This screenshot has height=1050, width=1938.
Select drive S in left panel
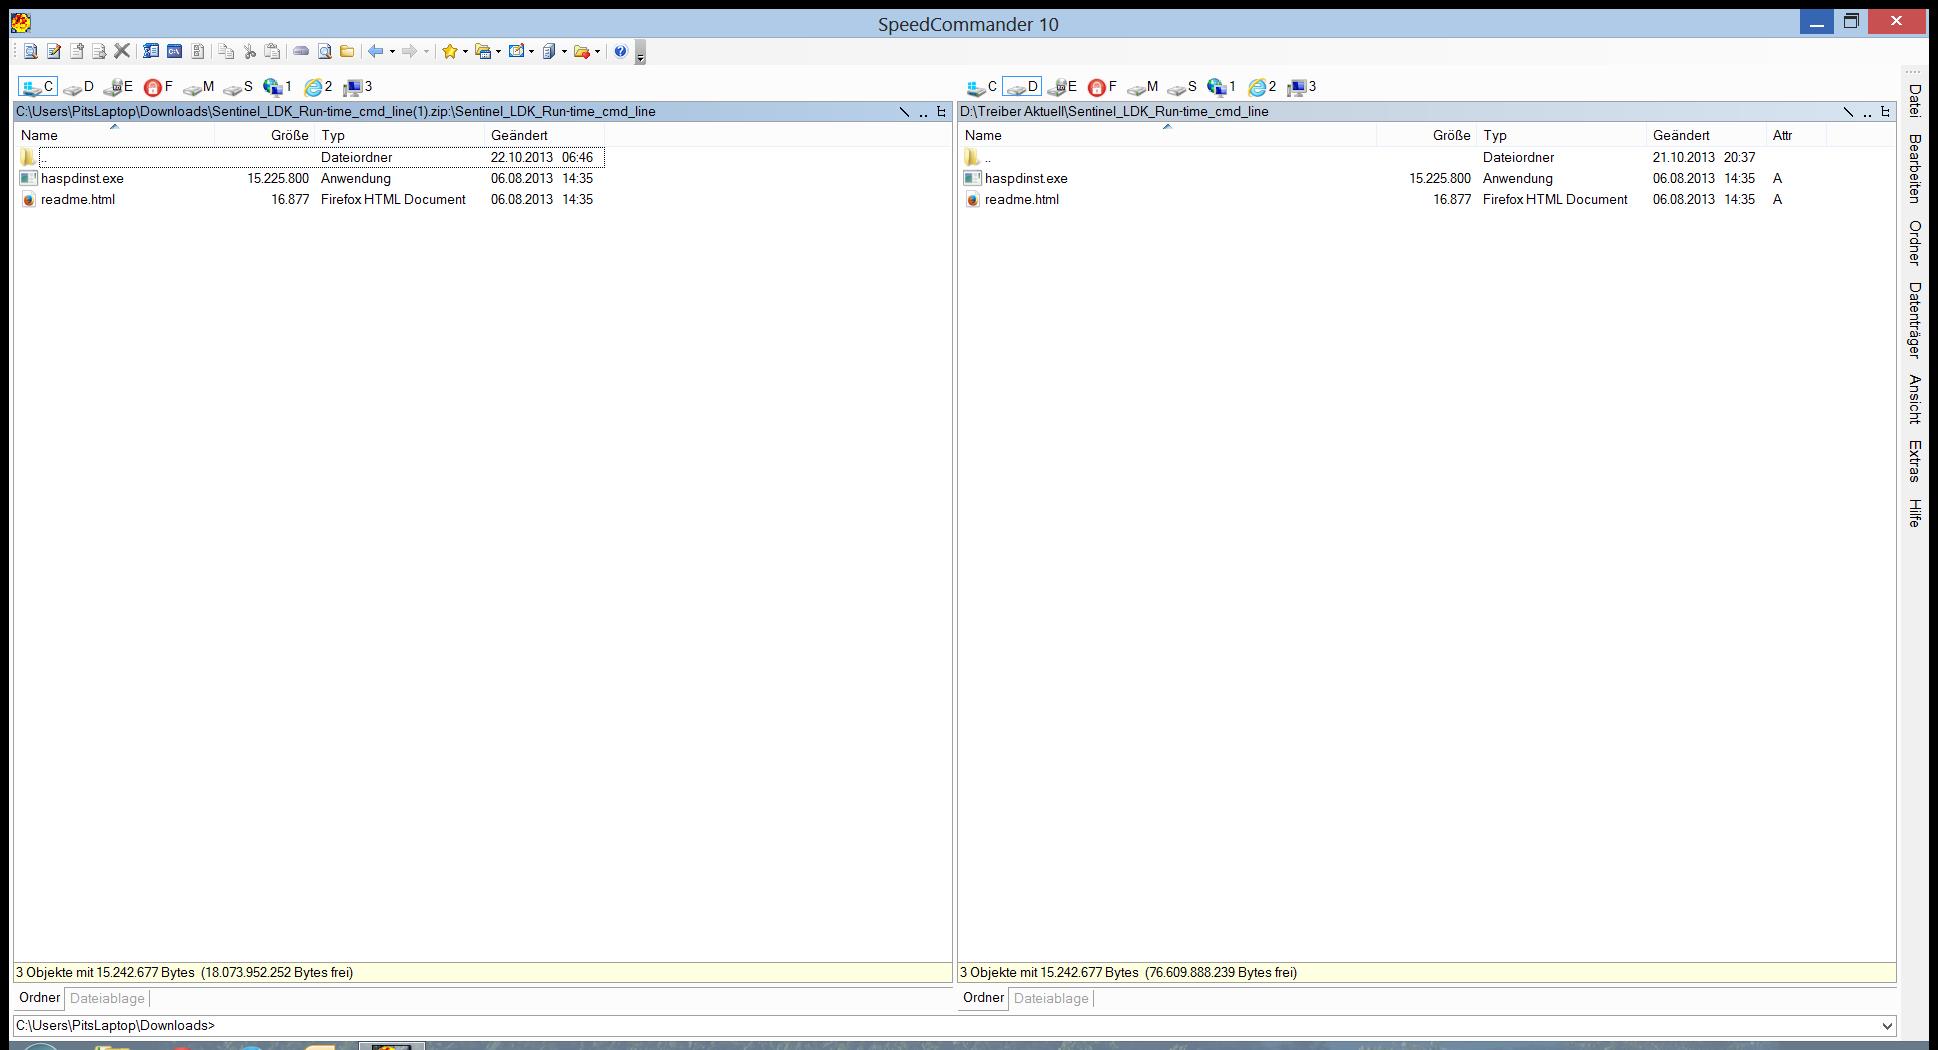point(238,87)
